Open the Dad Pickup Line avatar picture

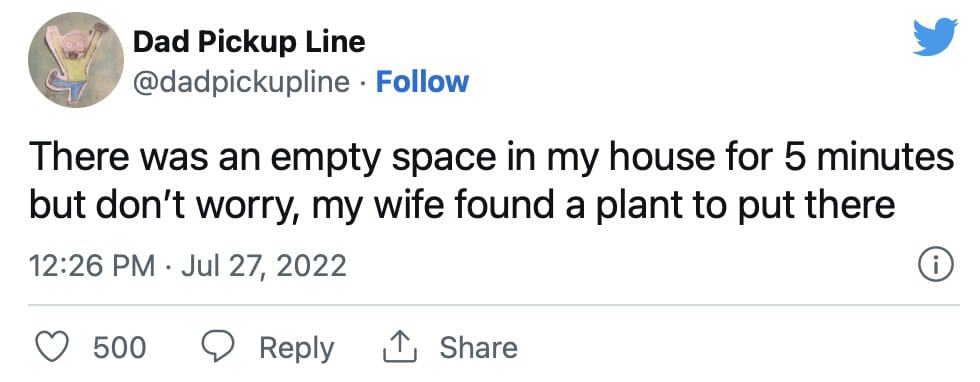[x=76, y=60]
